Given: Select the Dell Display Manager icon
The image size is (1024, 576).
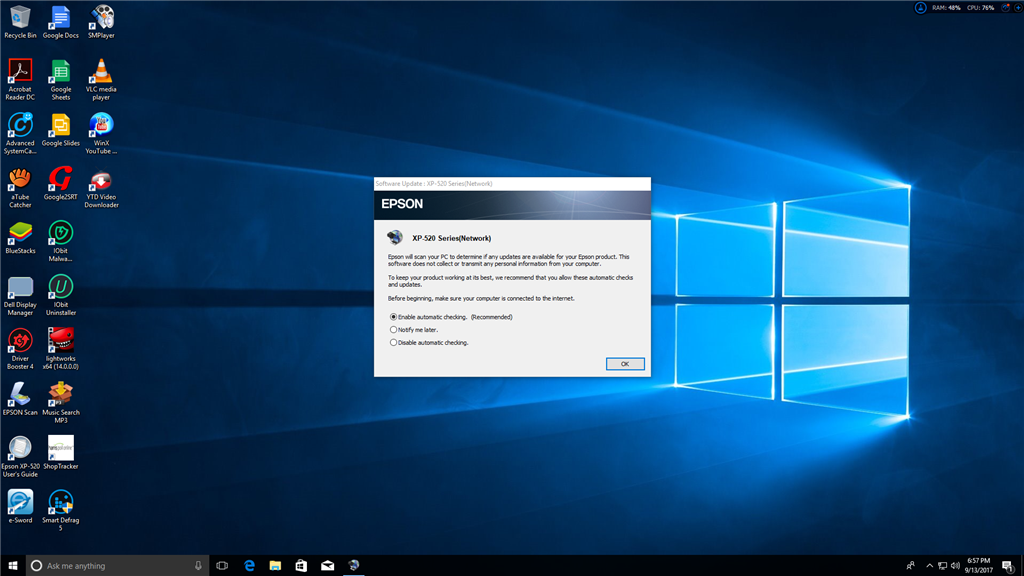Looking at the screenshot, I should pos(20,295).
